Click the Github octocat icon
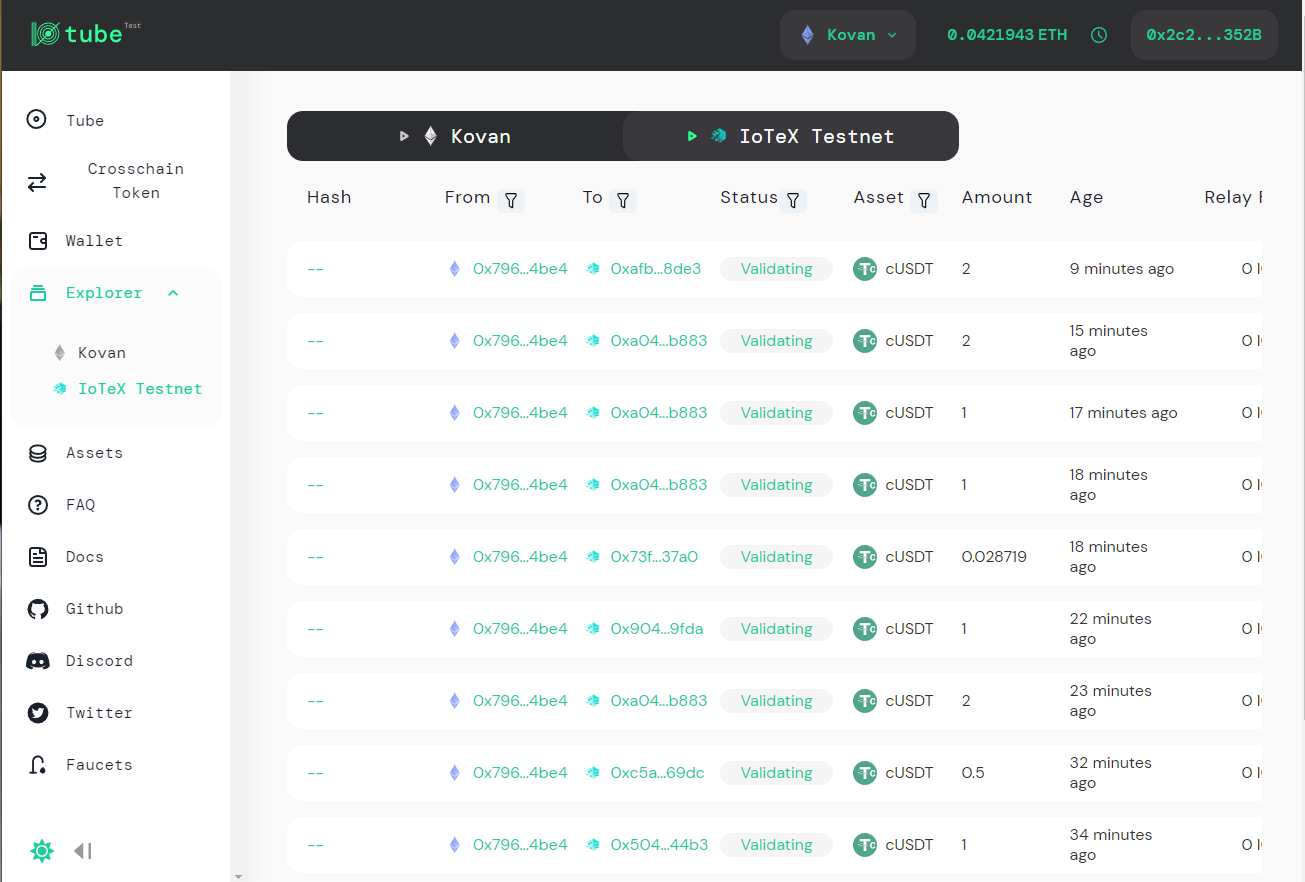1305x882 pixels. tap(38, 609)
